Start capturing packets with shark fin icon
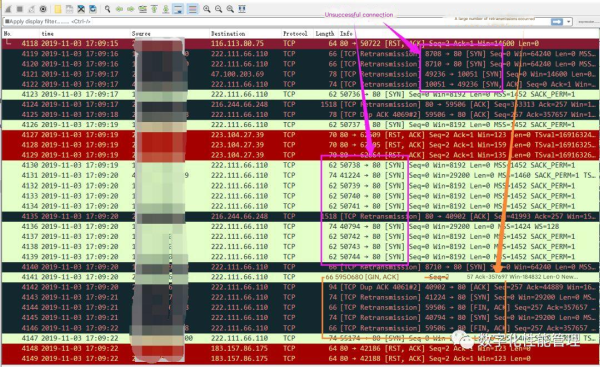 tap(8, 9)
